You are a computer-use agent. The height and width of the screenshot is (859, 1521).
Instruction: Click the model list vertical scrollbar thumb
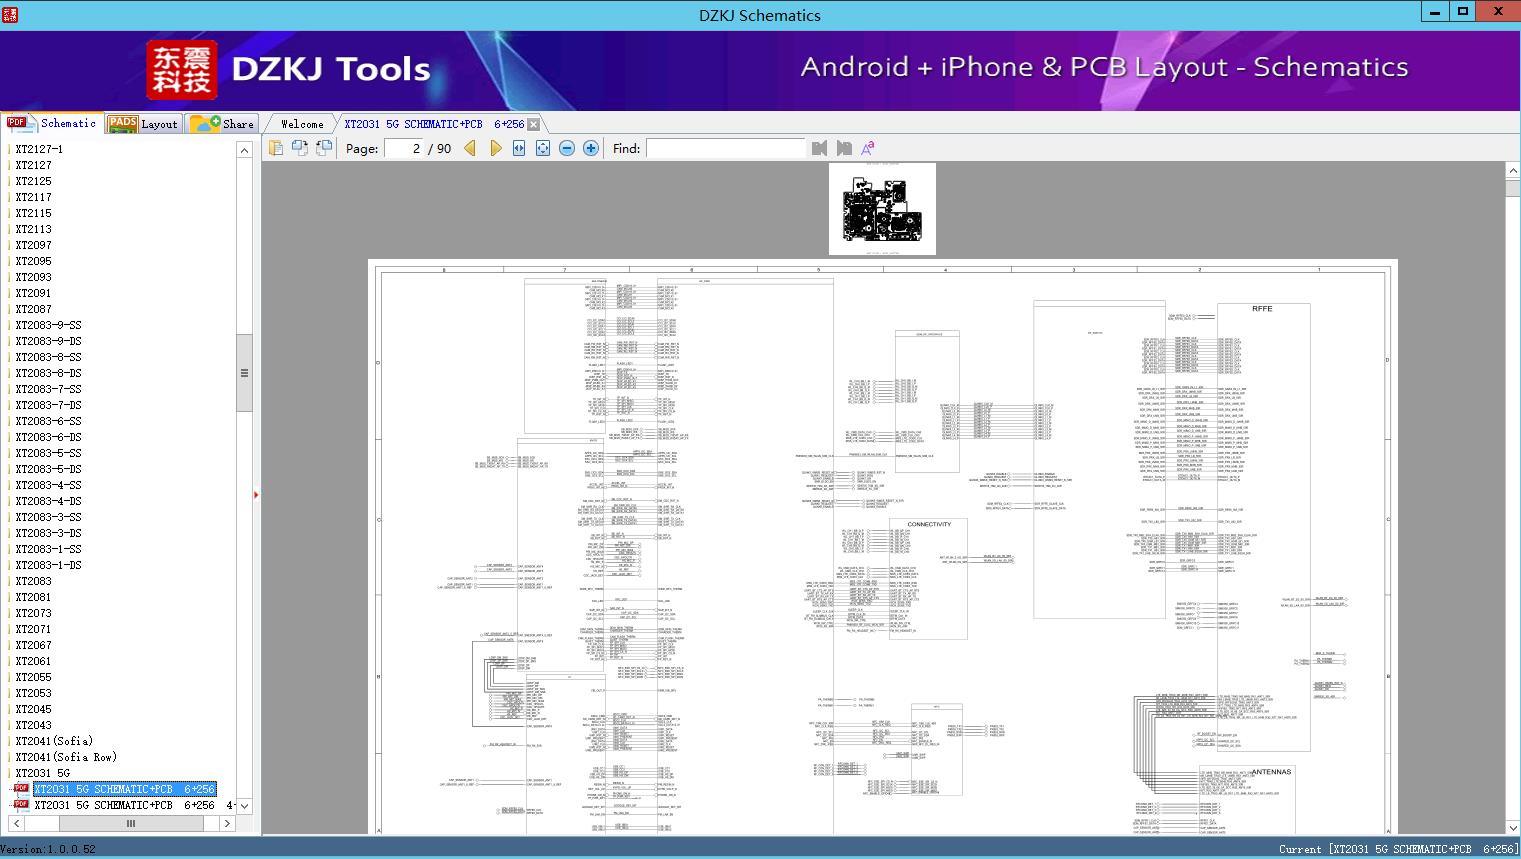pos(244,373)
